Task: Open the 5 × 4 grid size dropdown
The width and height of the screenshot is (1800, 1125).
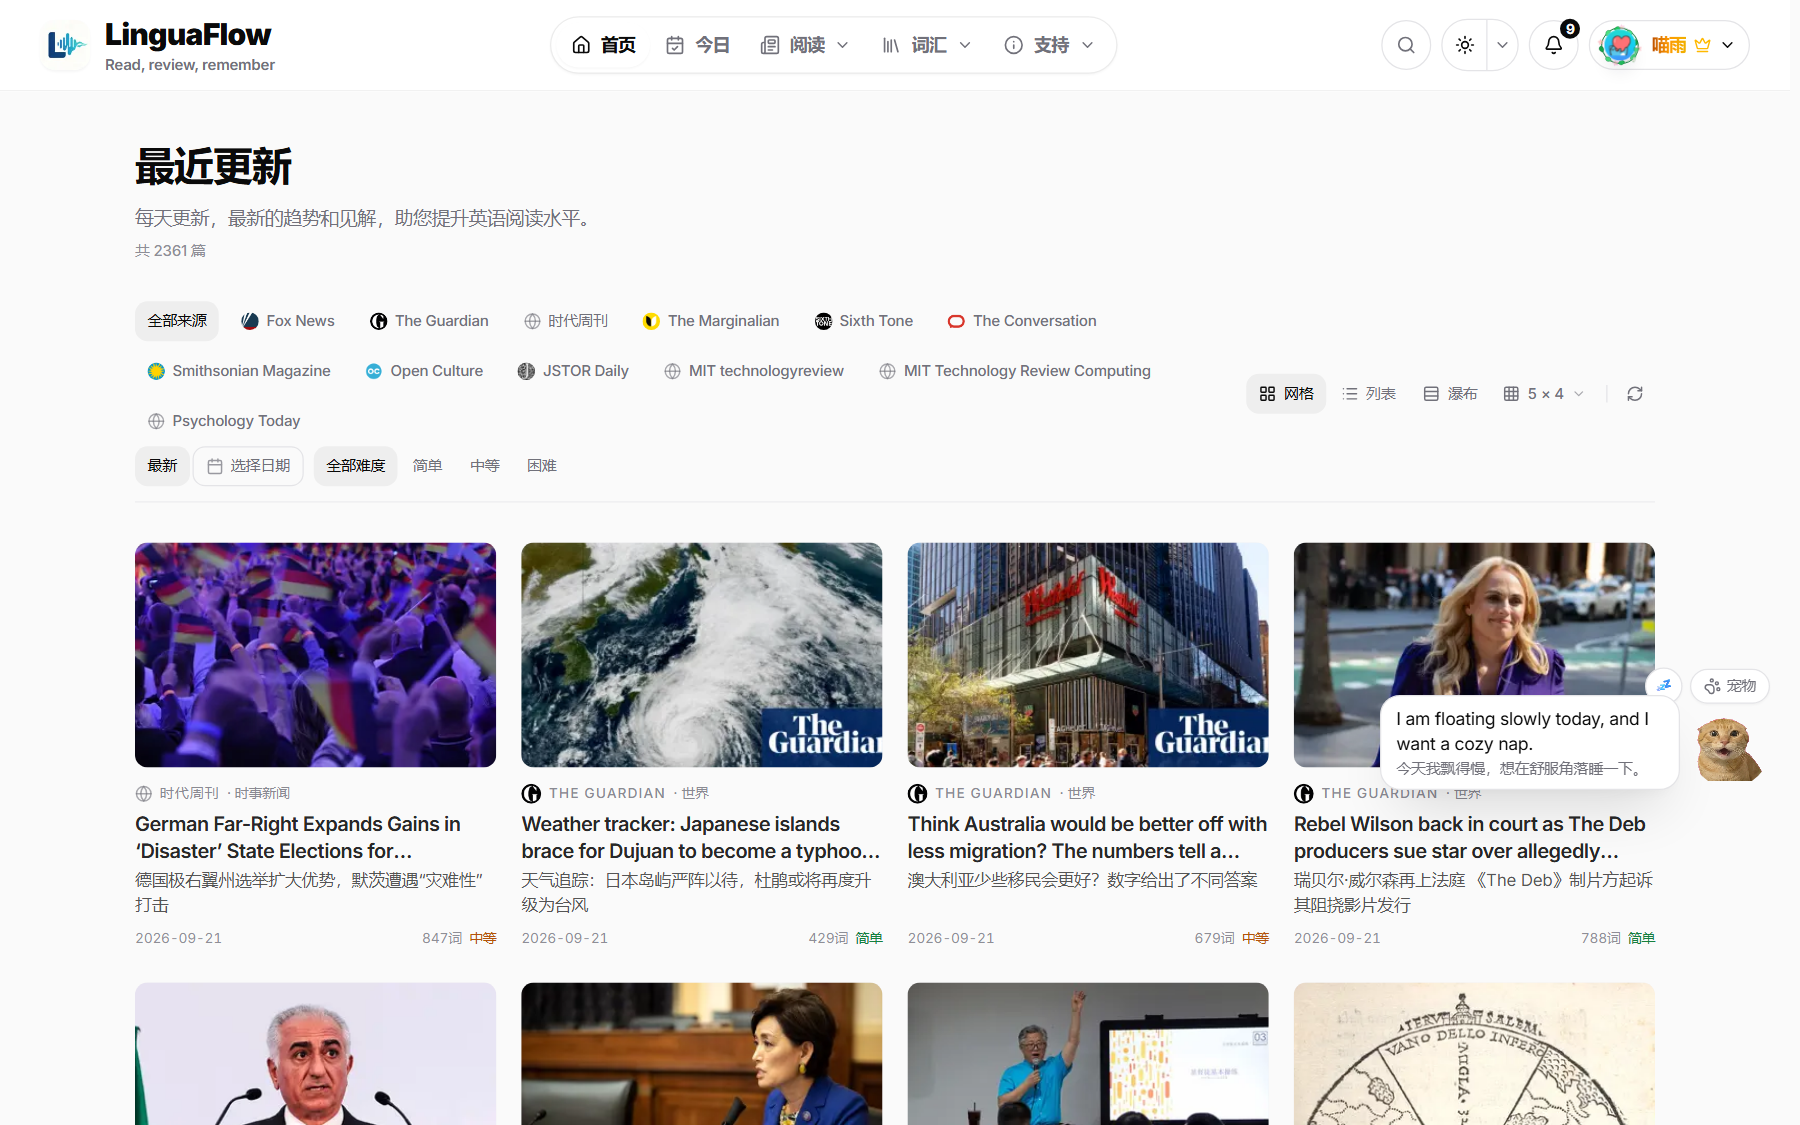Action: pos(1543,394)
